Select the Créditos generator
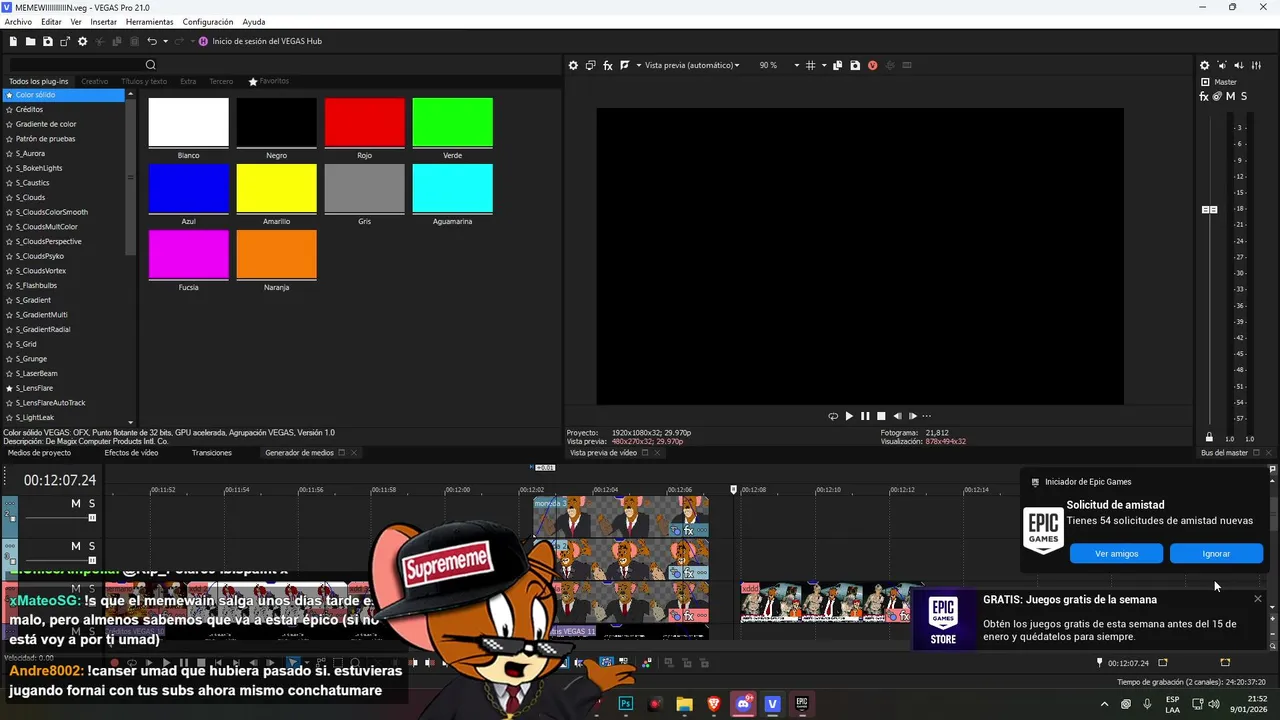This screenshot has height=720, width=1280. click(x=29, y=109)
